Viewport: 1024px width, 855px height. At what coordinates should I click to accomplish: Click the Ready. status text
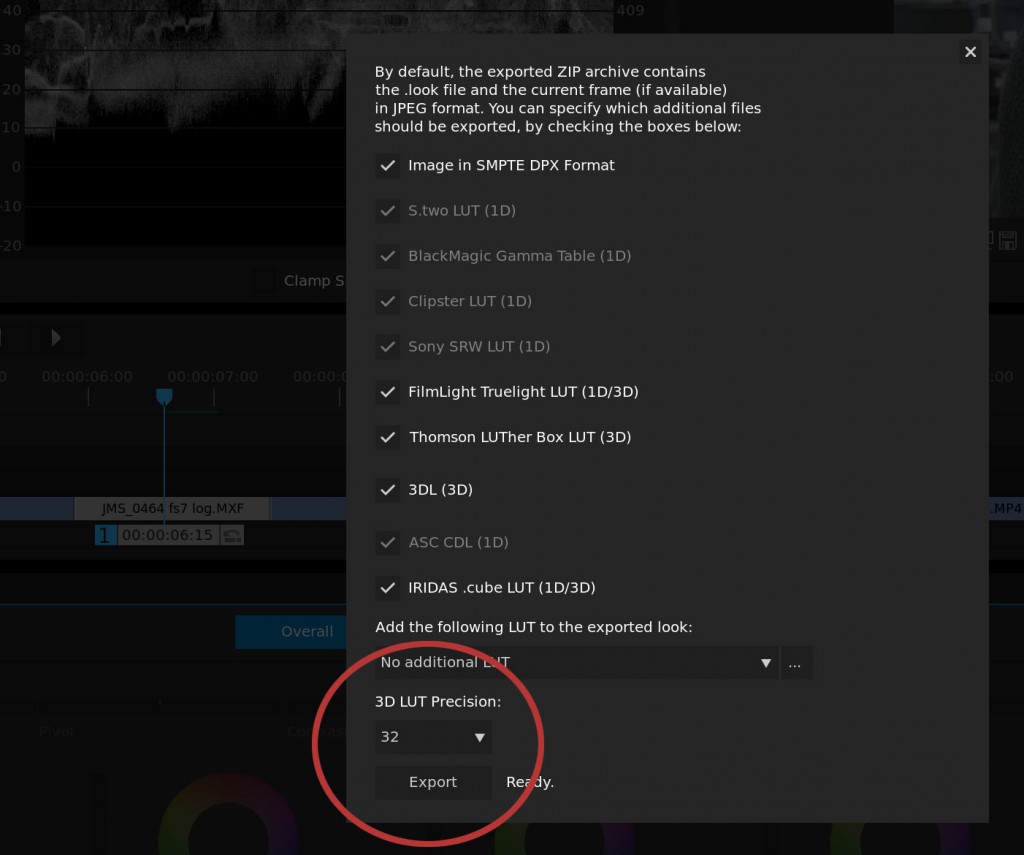530,782
